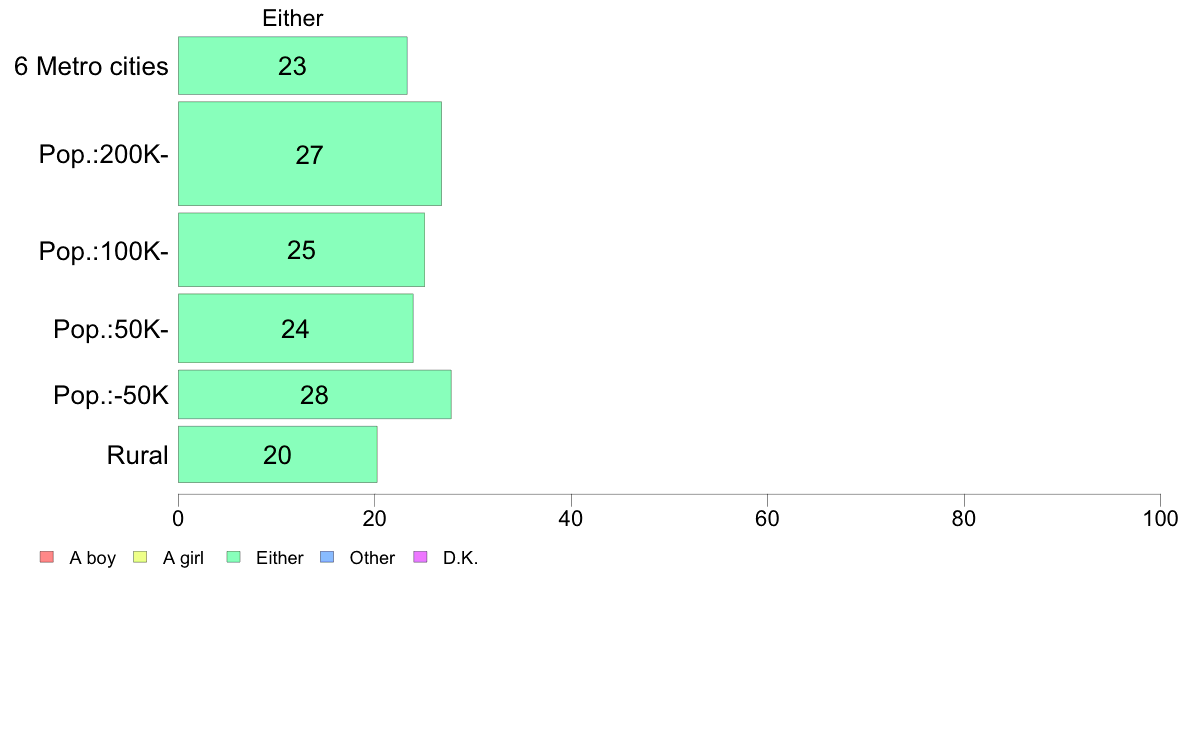Click the 6 Metro cities bar

(292, 66)
